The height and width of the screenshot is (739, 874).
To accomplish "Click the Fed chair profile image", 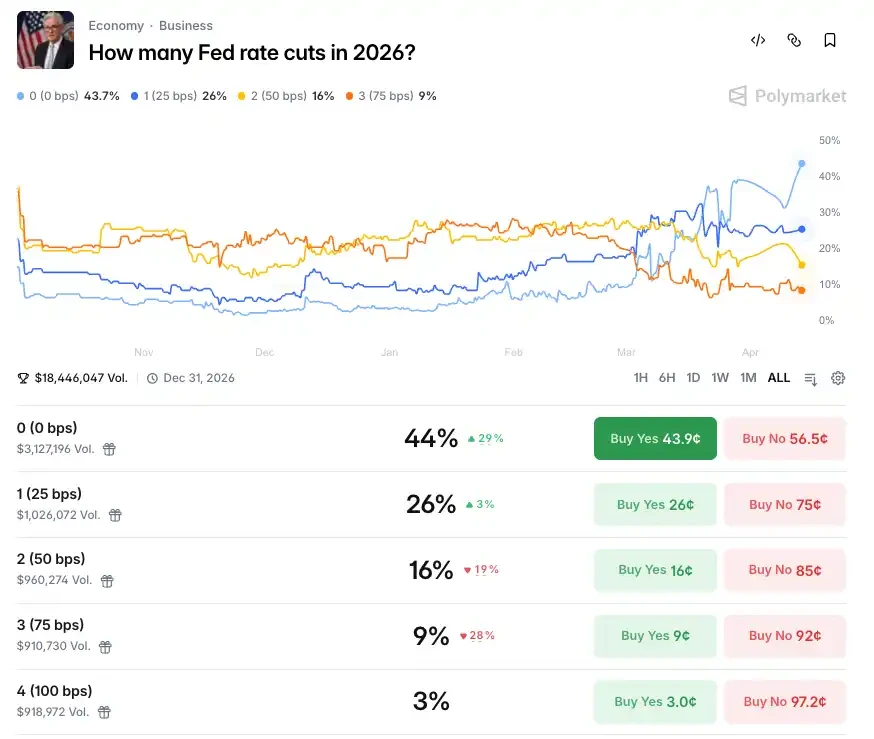I will 44,40.
